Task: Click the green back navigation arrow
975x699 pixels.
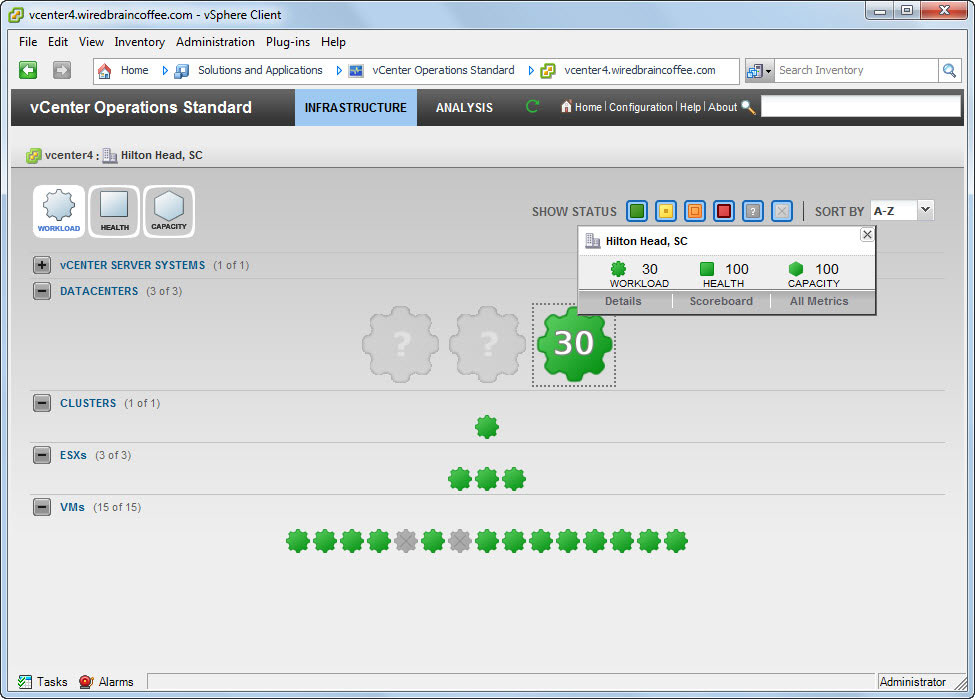Action: coord(28,70)
